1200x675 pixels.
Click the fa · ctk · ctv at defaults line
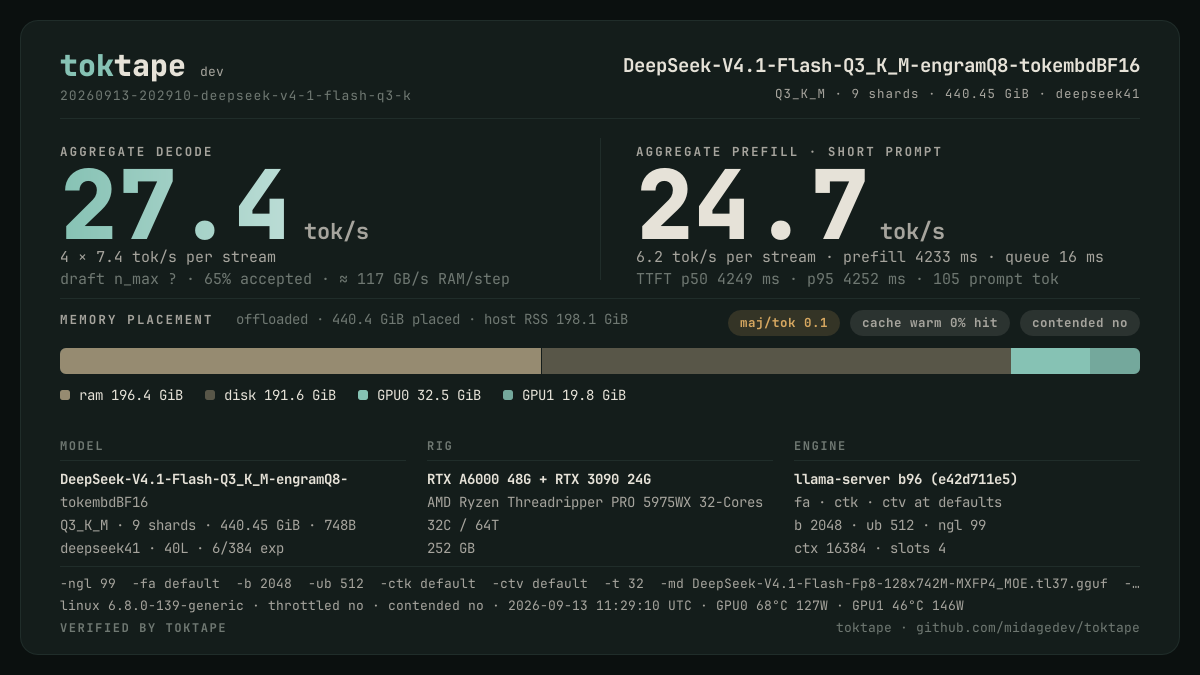[x=898, y=503]
